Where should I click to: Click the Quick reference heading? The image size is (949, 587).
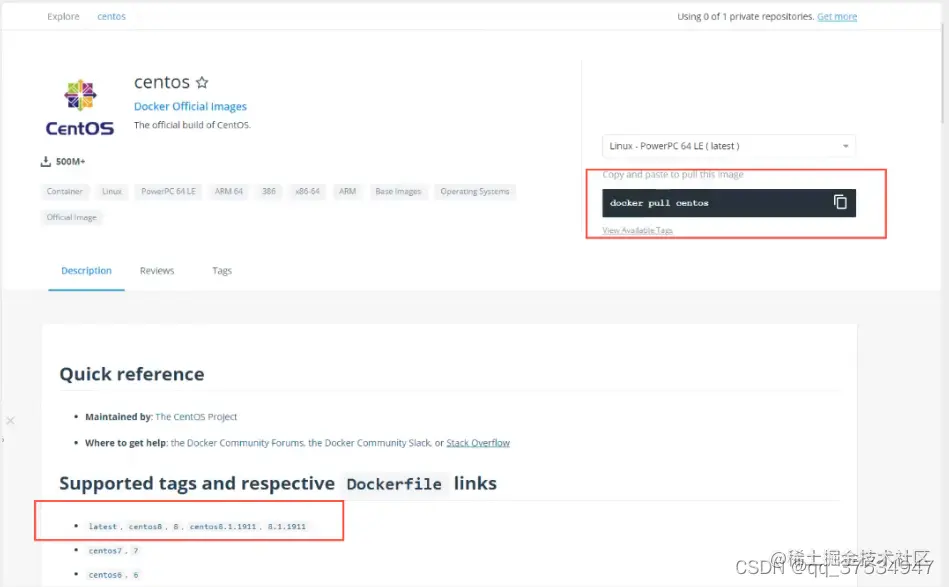[x=132, y=374]
